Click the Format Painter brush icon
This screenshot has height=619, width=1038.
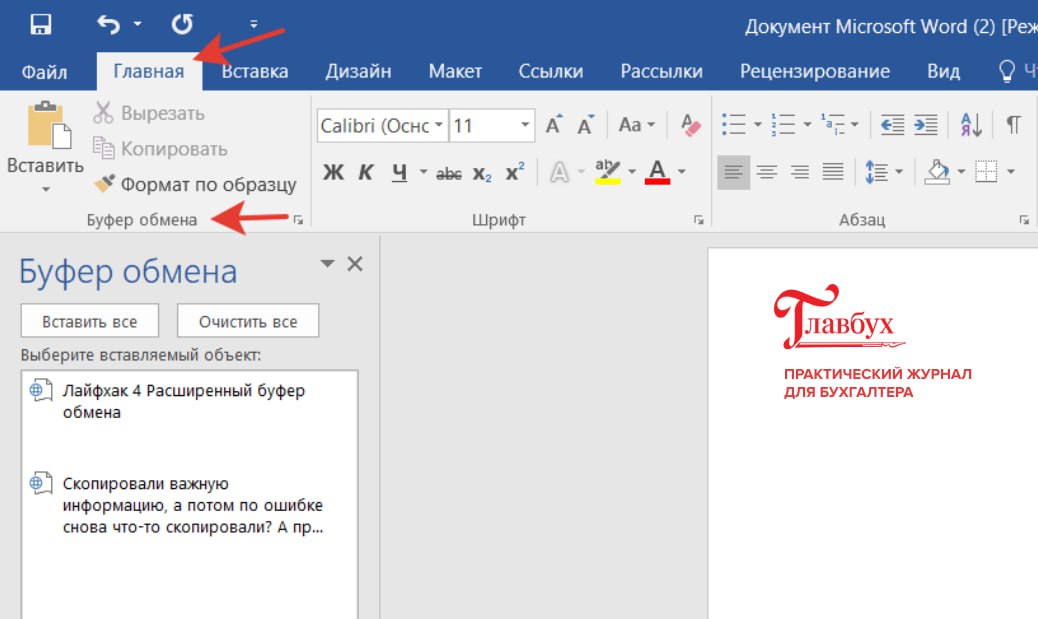point(104,184)
